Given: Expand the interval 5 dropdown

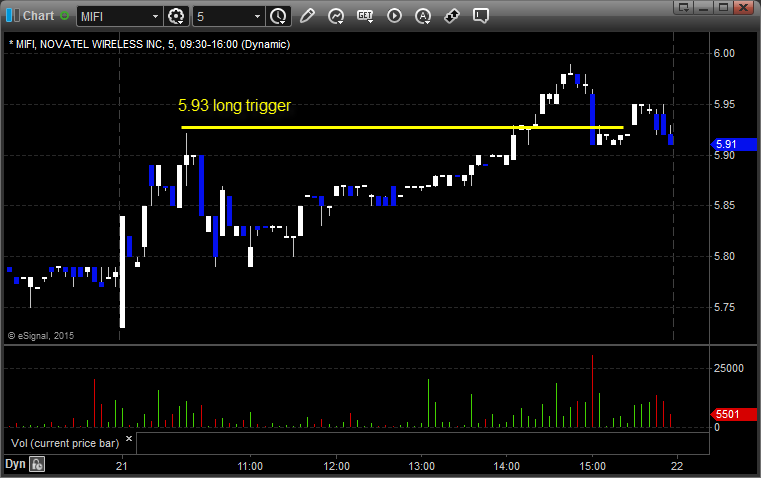Looking at the screenshot, I should tap(257, 16).
